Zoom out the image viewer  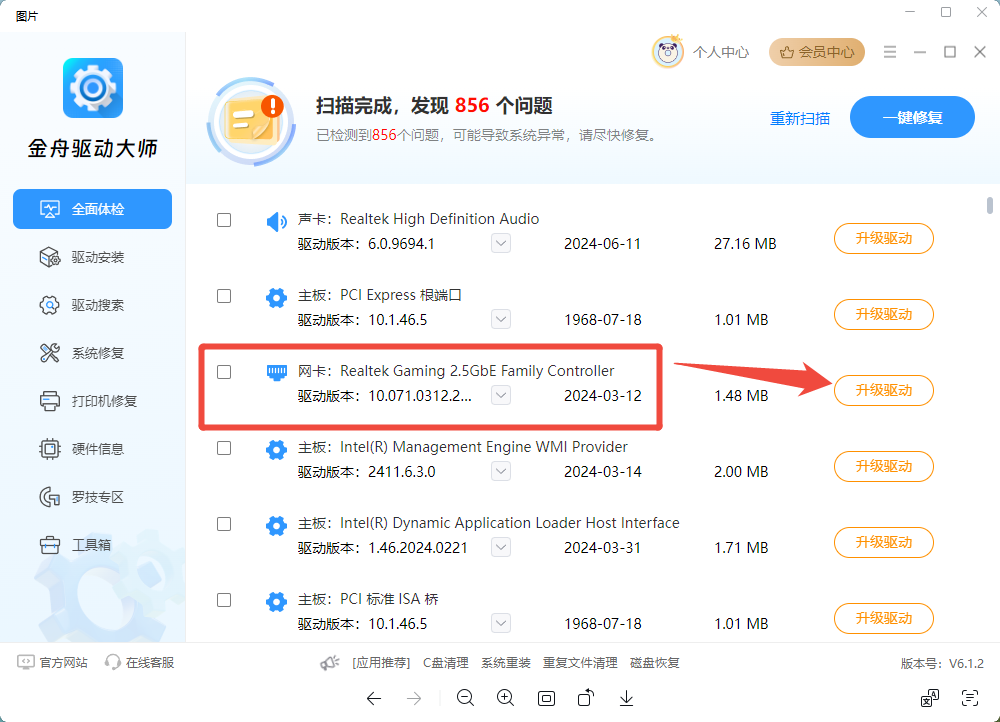point(465,698)
